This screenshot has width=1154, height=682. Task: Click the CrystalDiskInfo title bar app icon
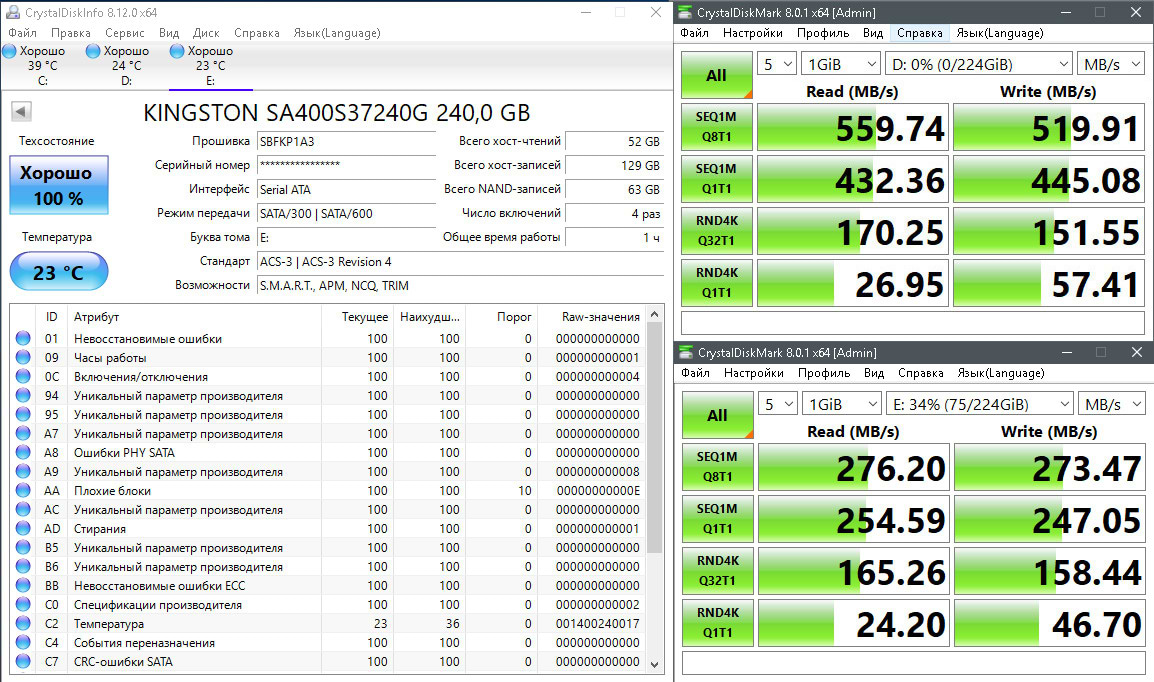[x=11, y=12]
